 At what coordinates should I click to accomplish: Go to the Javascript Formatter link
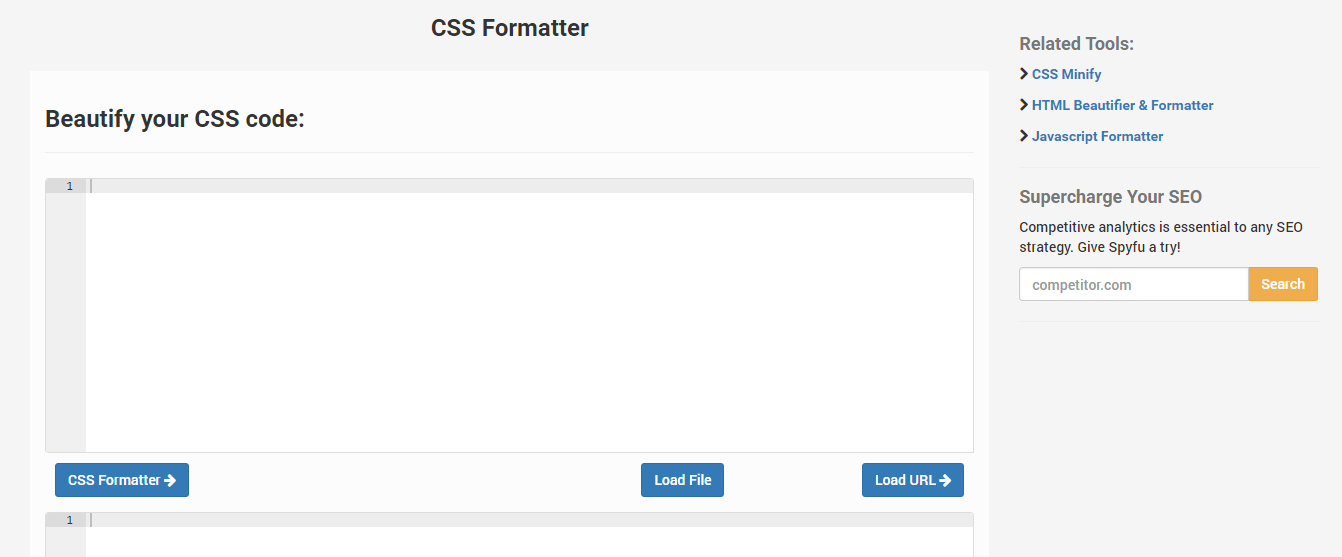click(x=1097, y=136)
